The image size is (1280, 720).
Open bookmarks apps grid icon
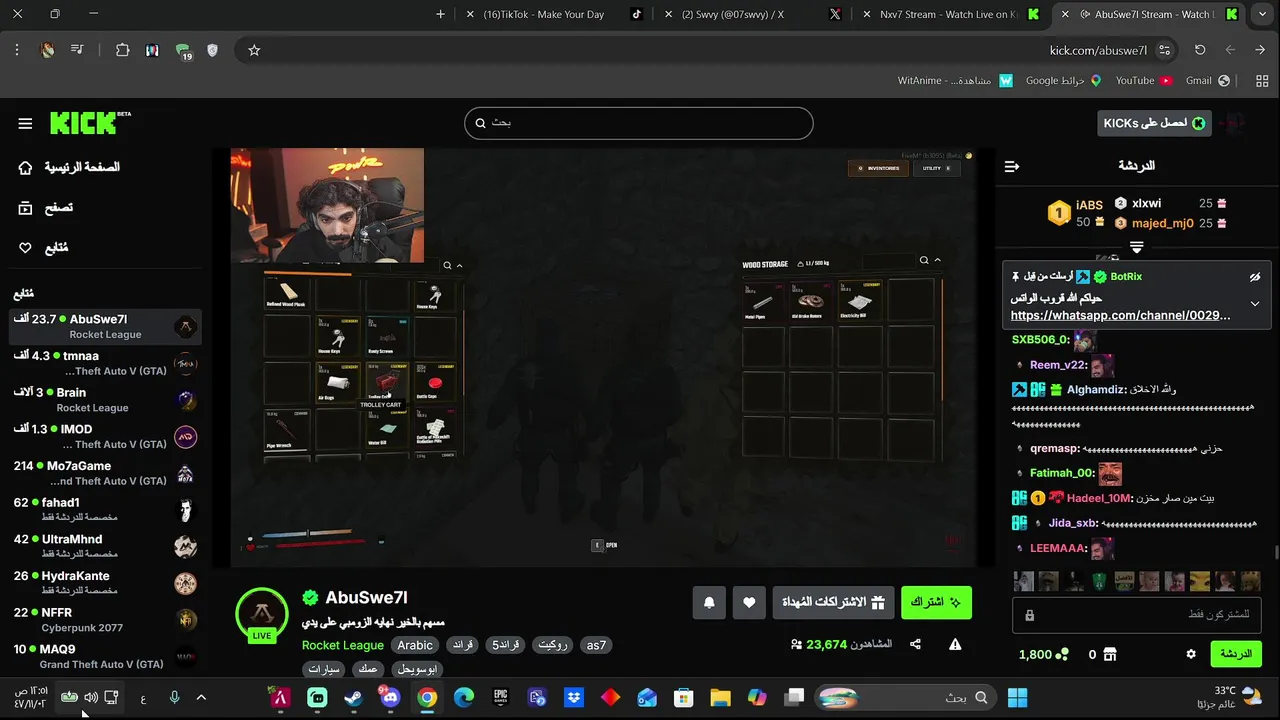point(1262,80)
